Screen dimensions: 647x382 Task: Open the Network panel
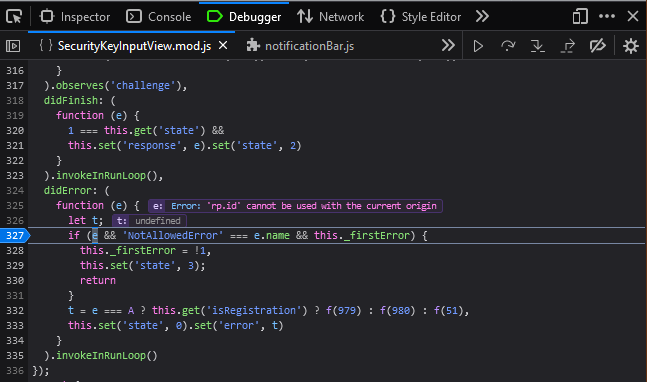[331, 17]
